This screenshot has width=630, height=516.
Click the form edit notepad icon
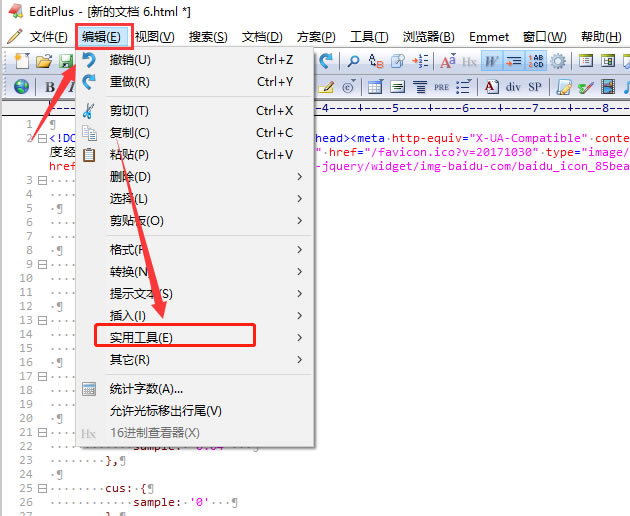point(563,87)
